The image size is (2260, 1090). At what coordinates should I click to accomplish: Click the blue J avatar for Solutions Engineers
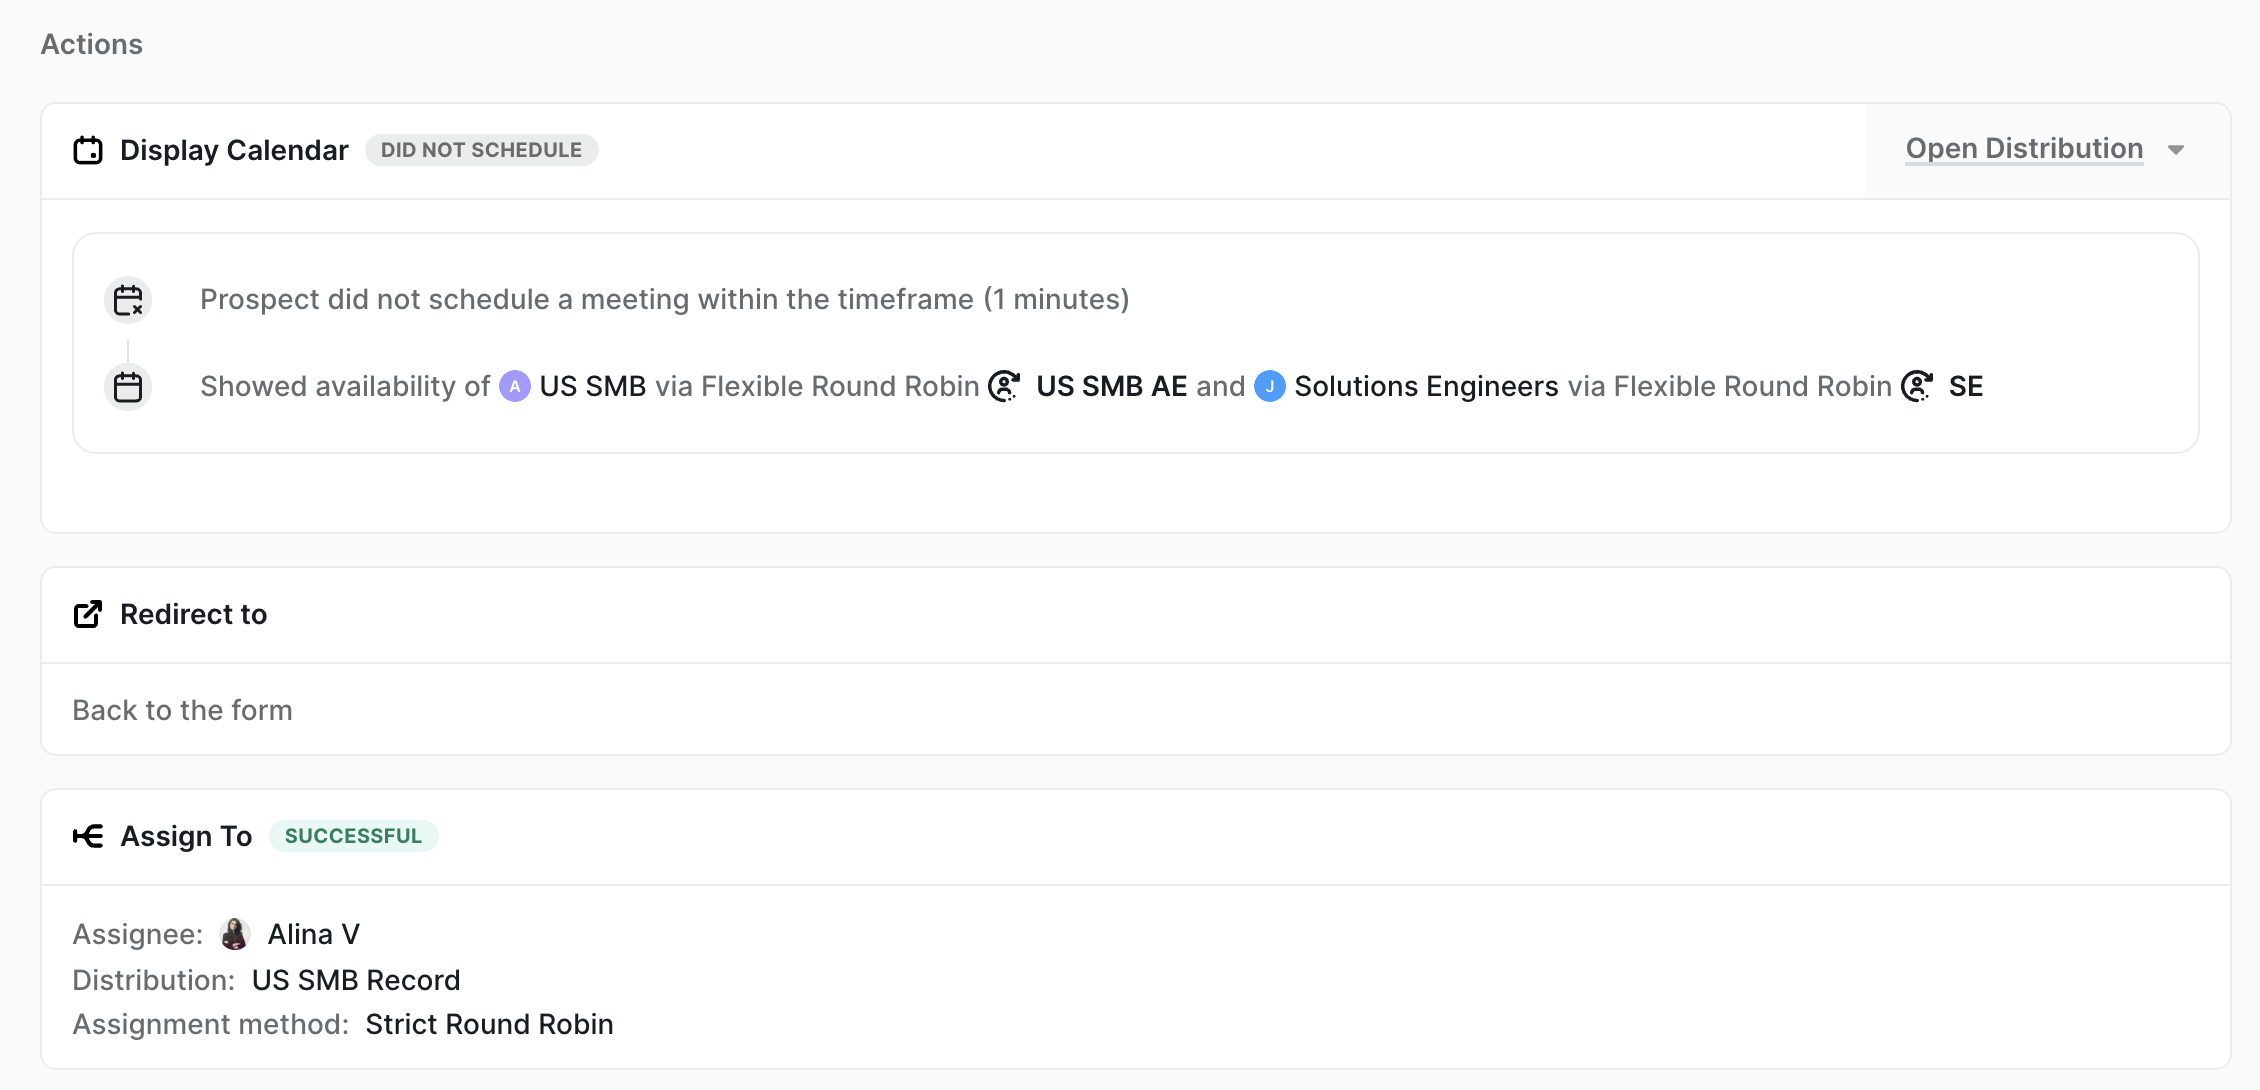tap(1270, 386)
